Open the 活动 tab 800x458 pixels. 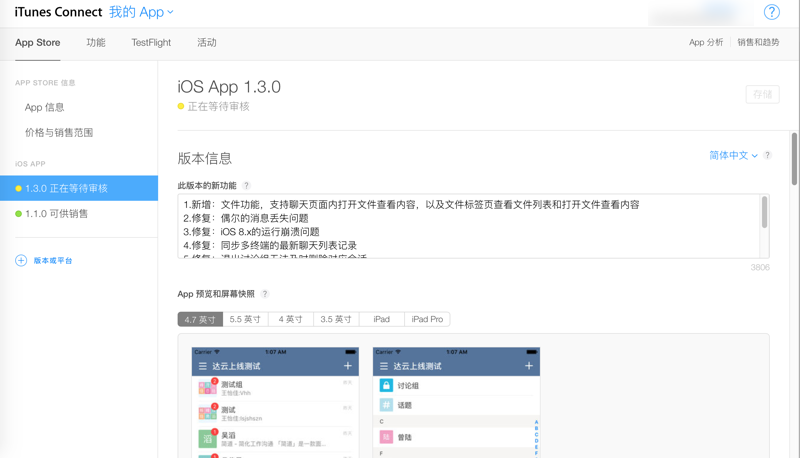pos(207,43)
